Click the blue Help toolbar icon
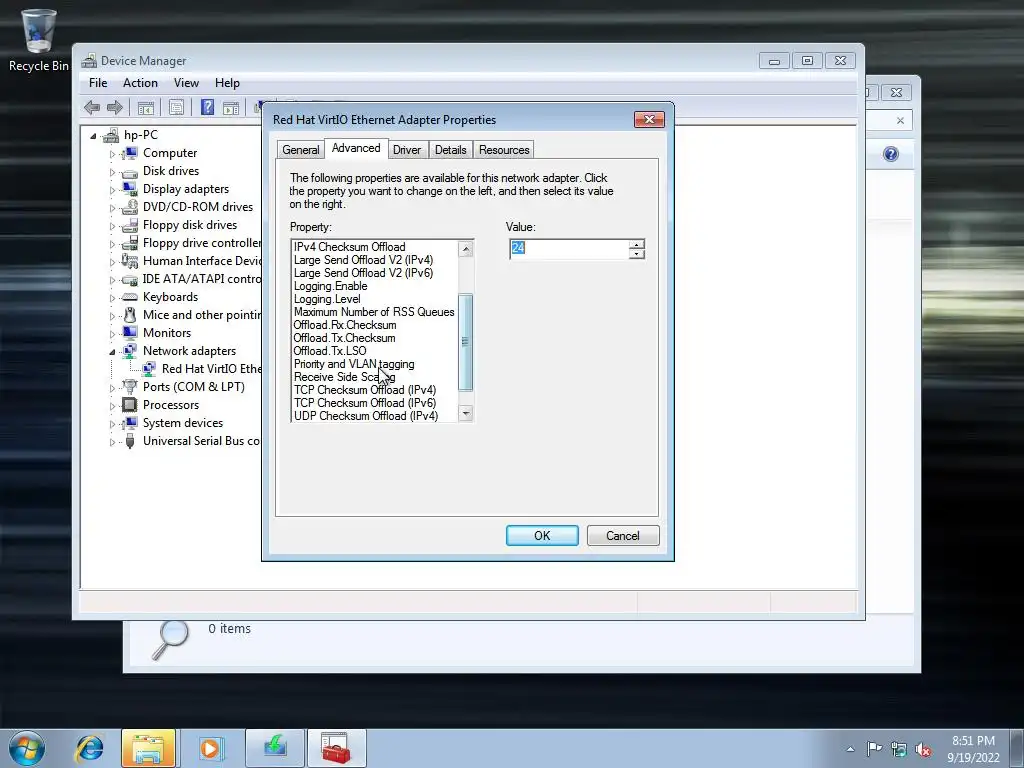1024x768 pixels. pyautogui.click(x=207, y=108)
